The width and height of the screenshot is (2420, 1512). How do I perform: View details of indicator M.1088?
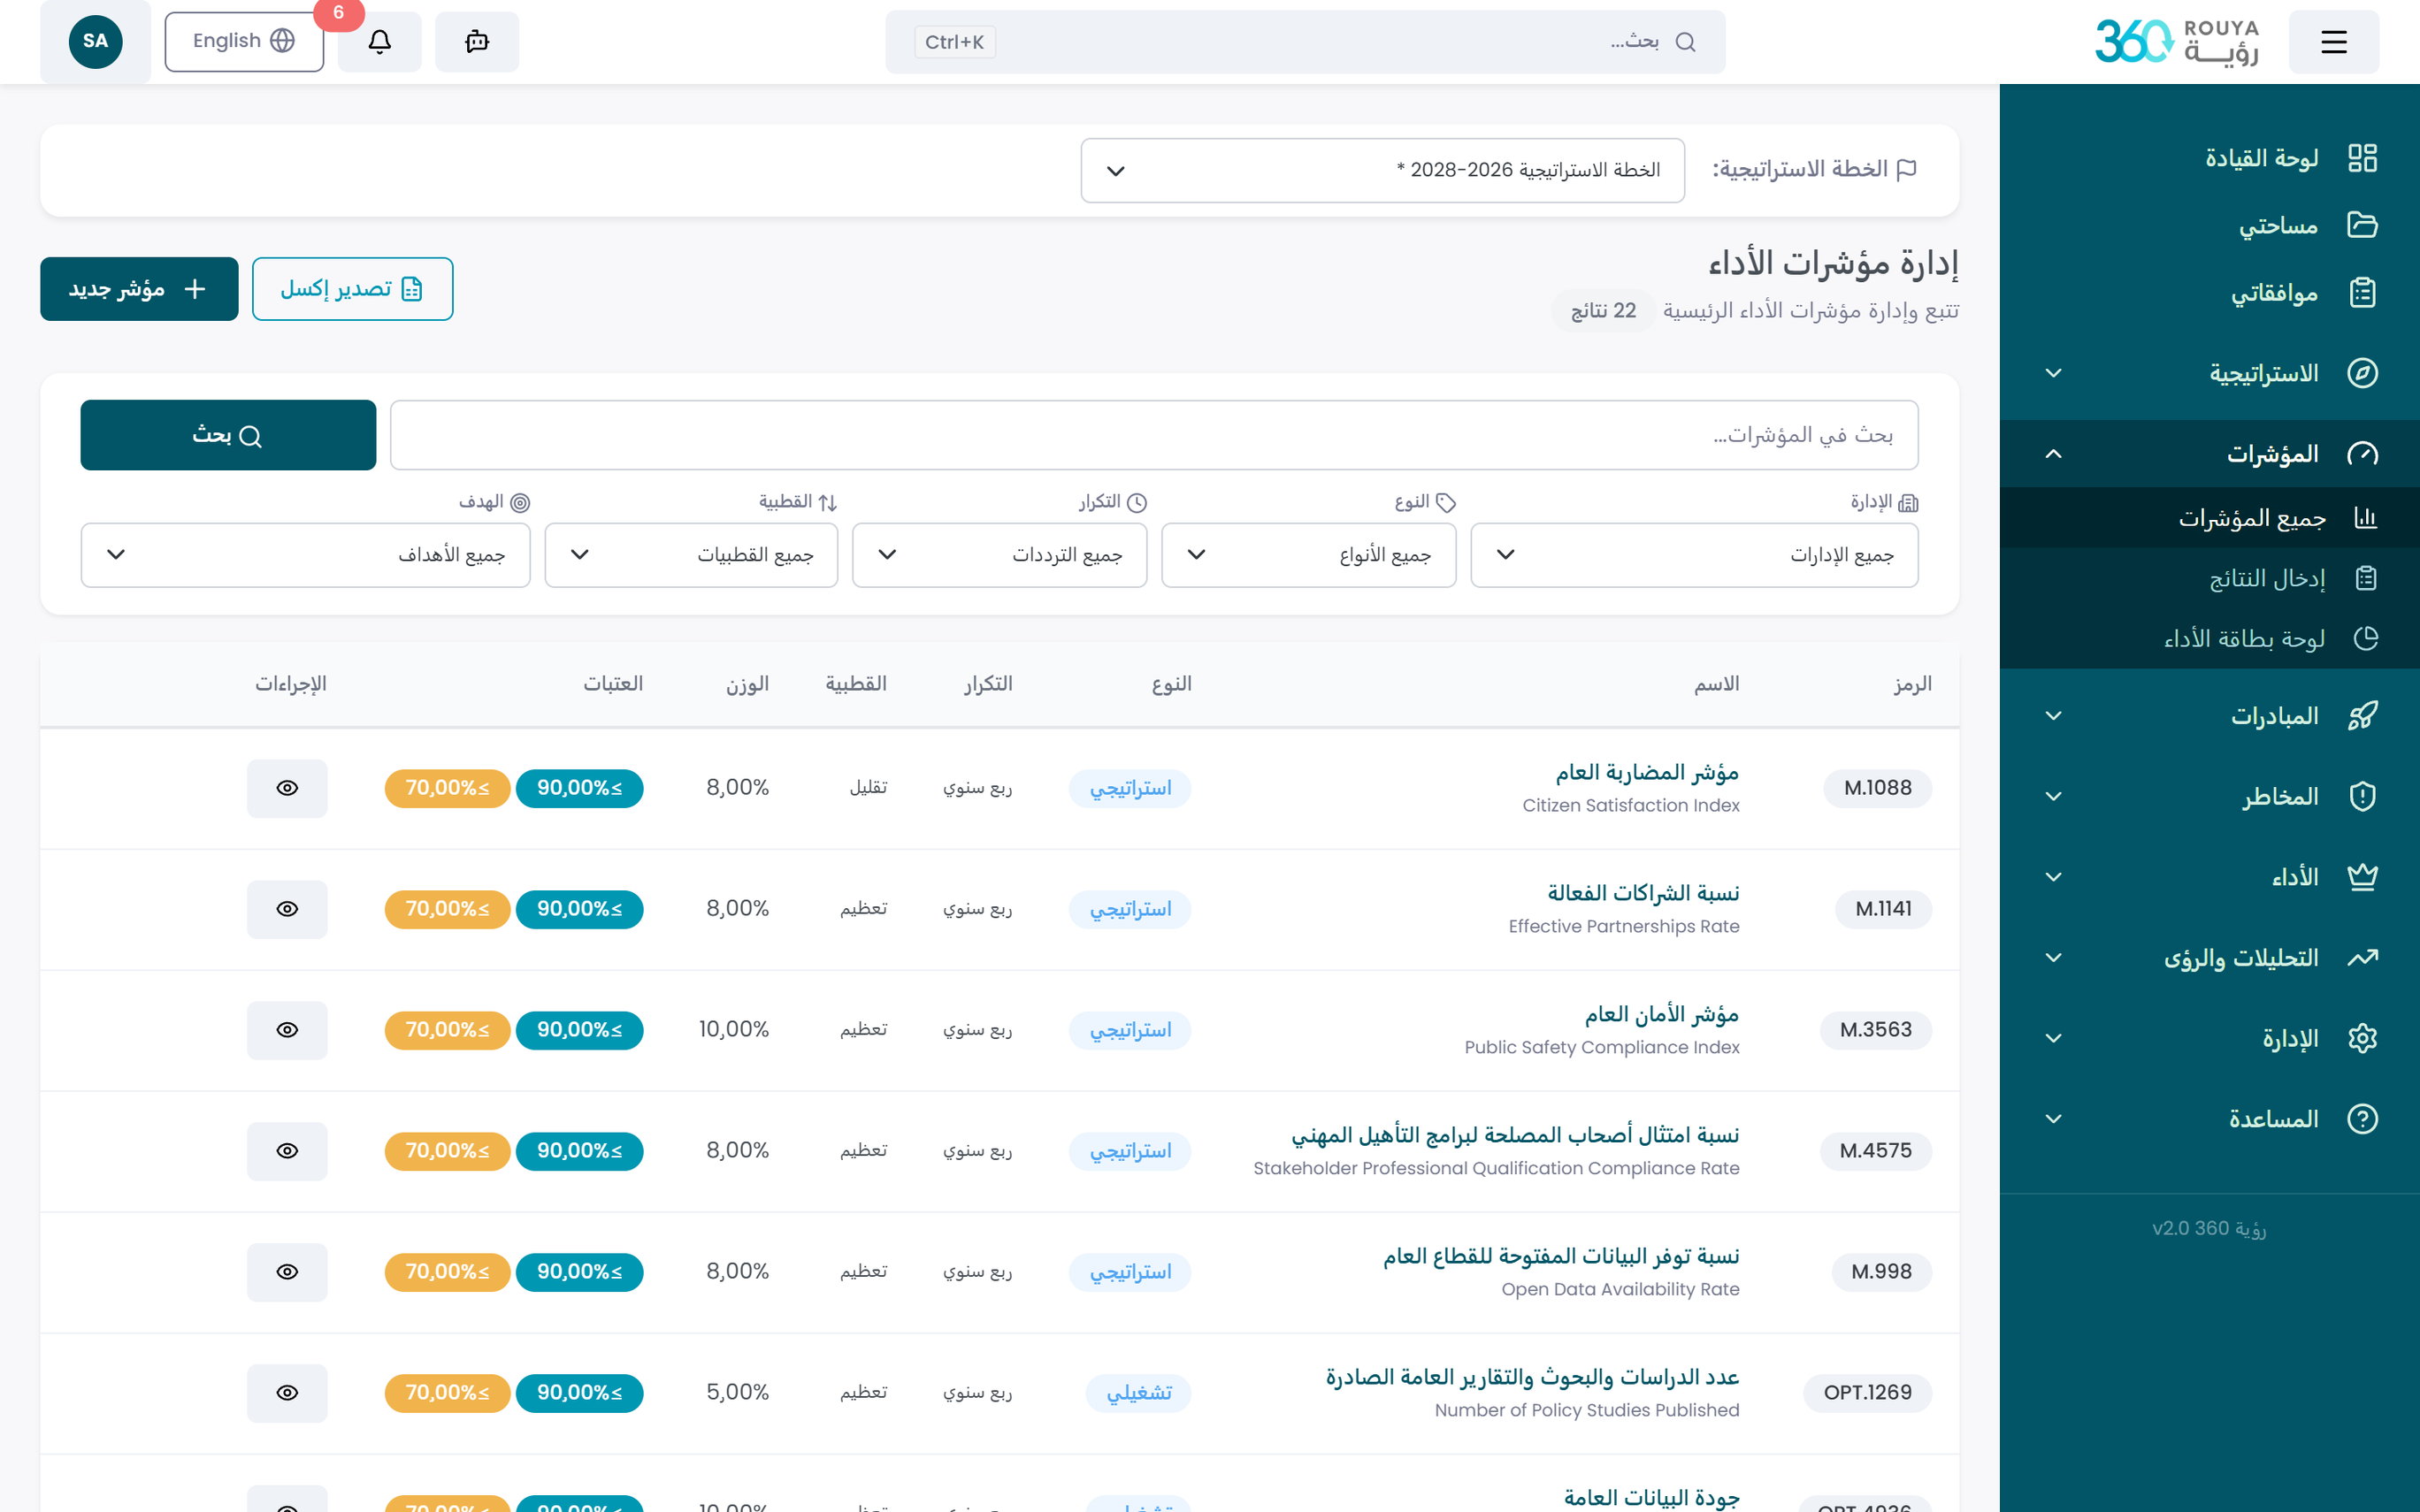point(287,788)
